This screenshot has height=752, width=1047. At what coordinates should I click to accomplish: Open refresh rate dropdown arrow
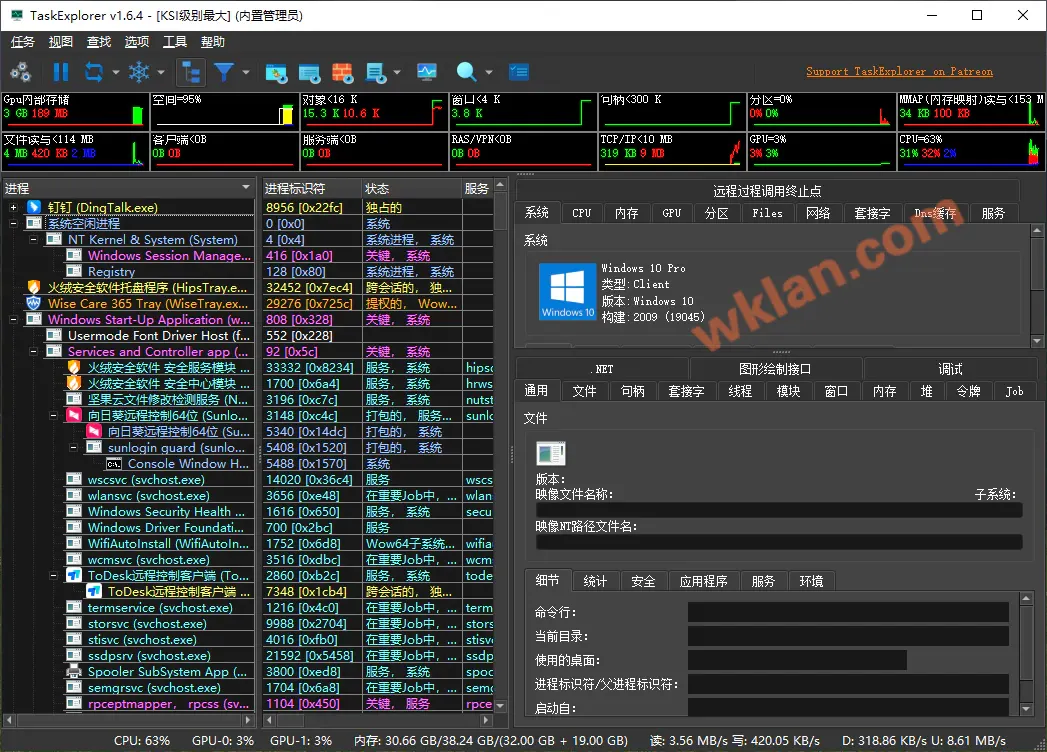pos(116,72)
